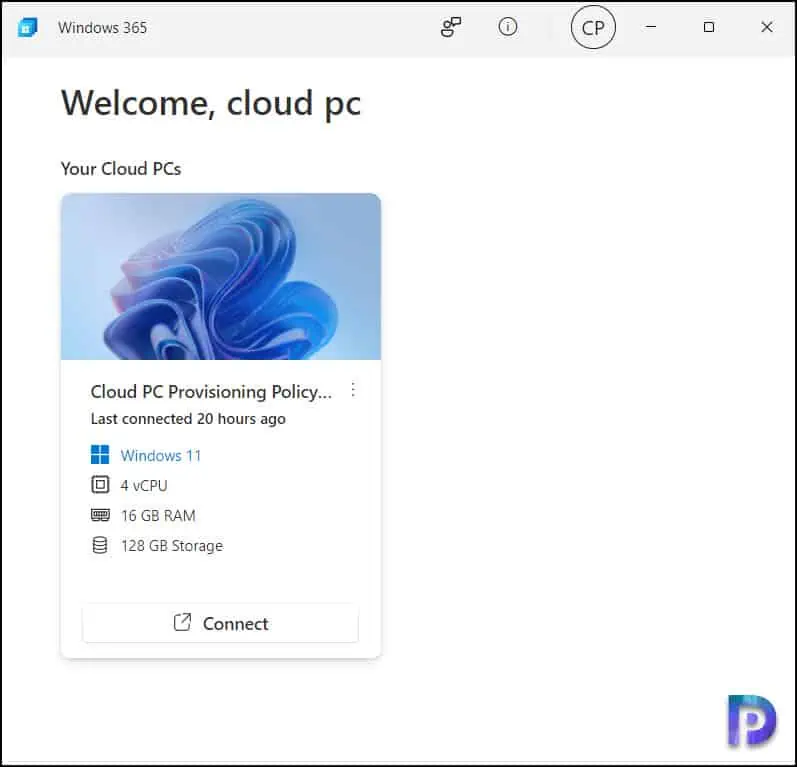Click the storage disk icon
Image resolution: width=797 pixels, height=767 pixels.
100,545
